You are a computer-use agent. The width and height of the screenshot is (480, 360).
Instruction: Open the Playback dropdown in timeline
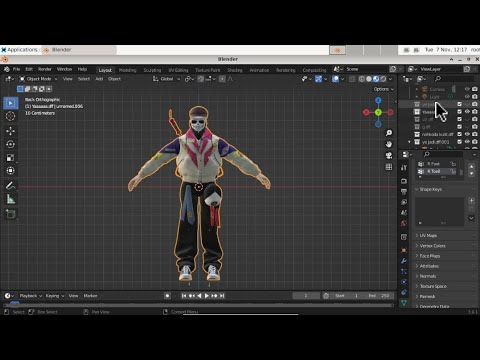tap(30, 296)
